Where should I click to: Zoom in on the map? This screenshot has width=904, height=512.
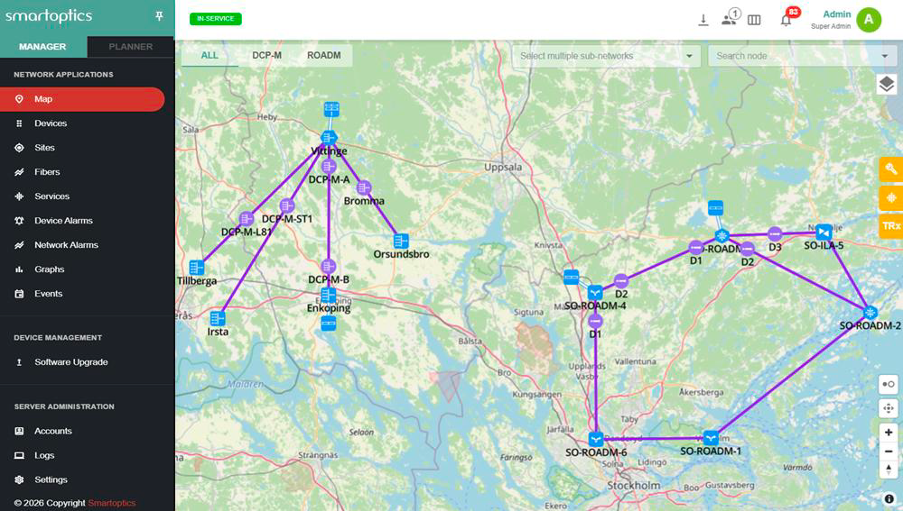coord(888,433)
